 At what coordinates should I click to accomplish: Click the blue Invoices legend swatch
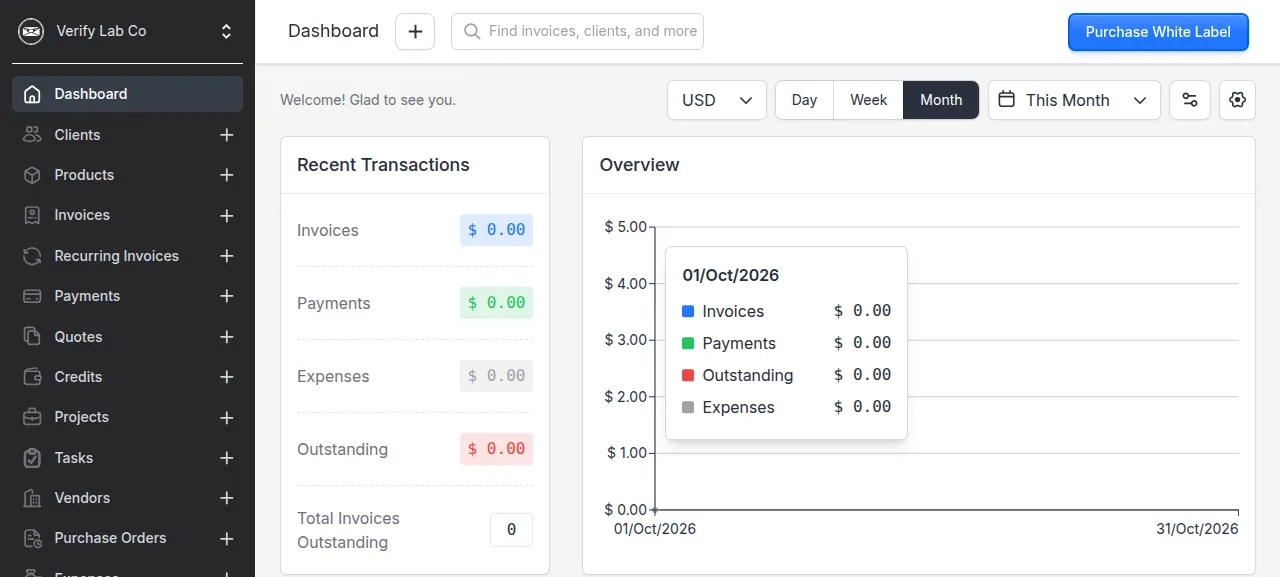[688, 311]
